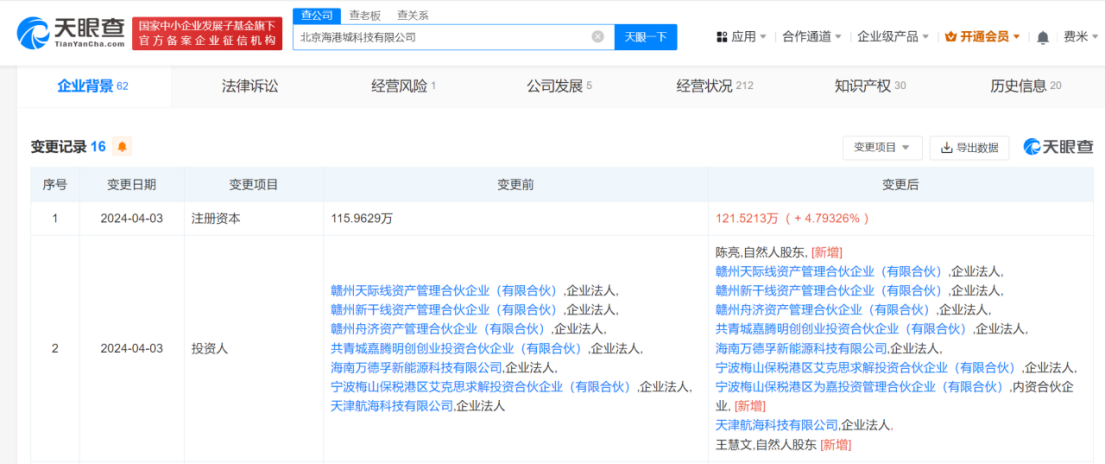Expand the 合作通道 dropdown

point(813,37)
